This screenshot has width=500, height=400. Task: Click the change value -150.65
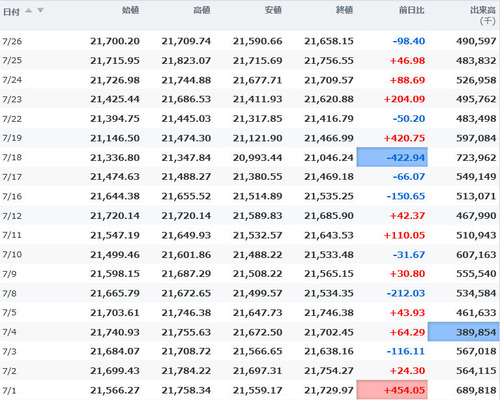click(x=406, y=196)
